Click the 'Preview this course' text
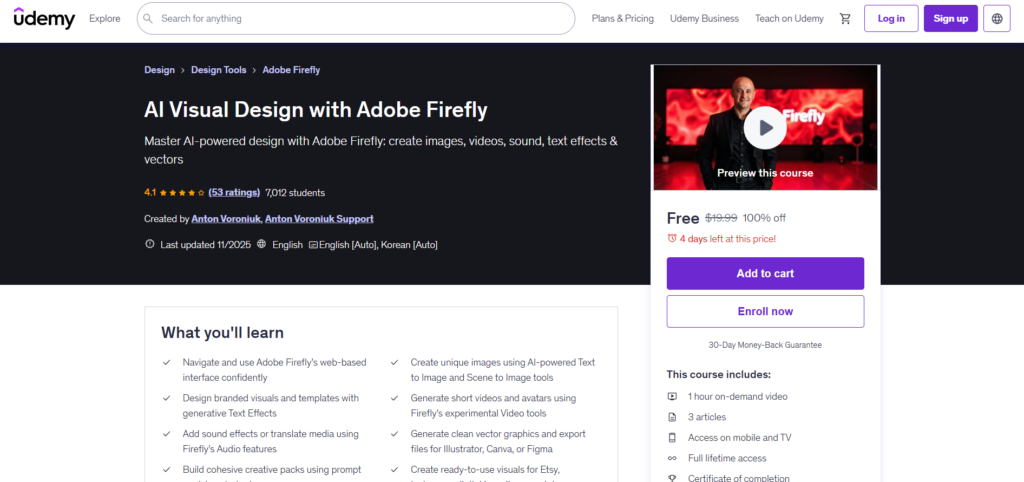The height and width of the screenshot is (482, 1024). click(x=765, y=173)
